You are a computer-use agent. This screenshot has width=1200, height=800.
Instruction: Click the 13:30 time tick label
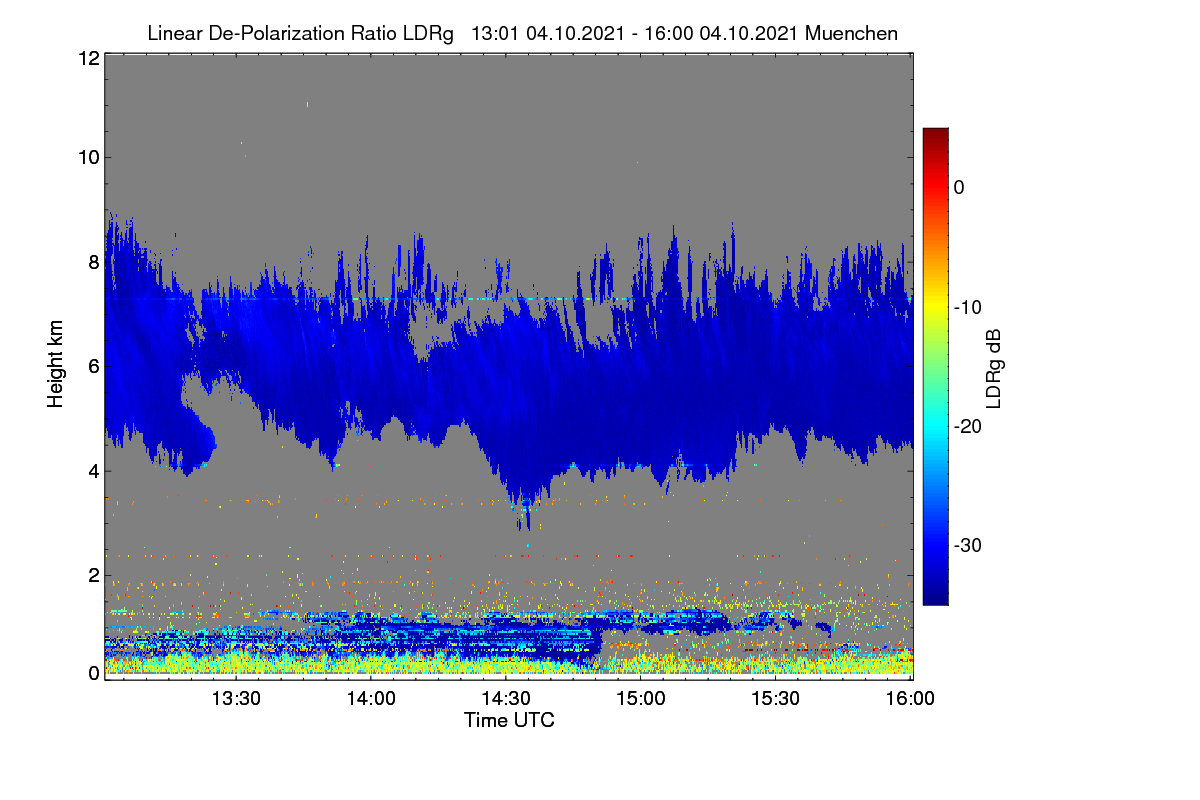(x=237, y=699)
